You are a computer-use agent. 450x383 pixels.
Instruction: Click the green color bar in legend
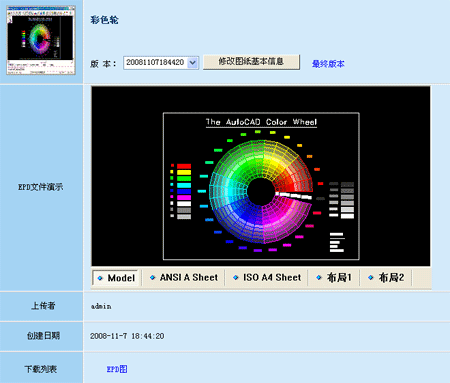pyautogui.click(x=184, y=179)
